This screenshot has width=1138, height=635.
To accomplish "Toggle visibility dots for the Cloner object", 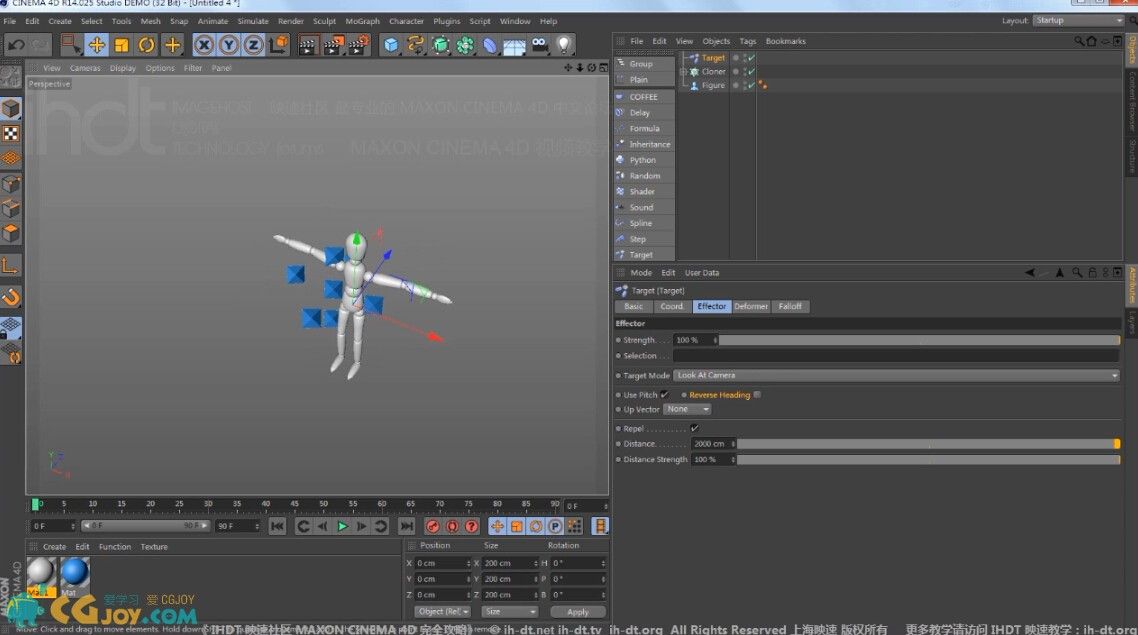I will pos(745,72).
